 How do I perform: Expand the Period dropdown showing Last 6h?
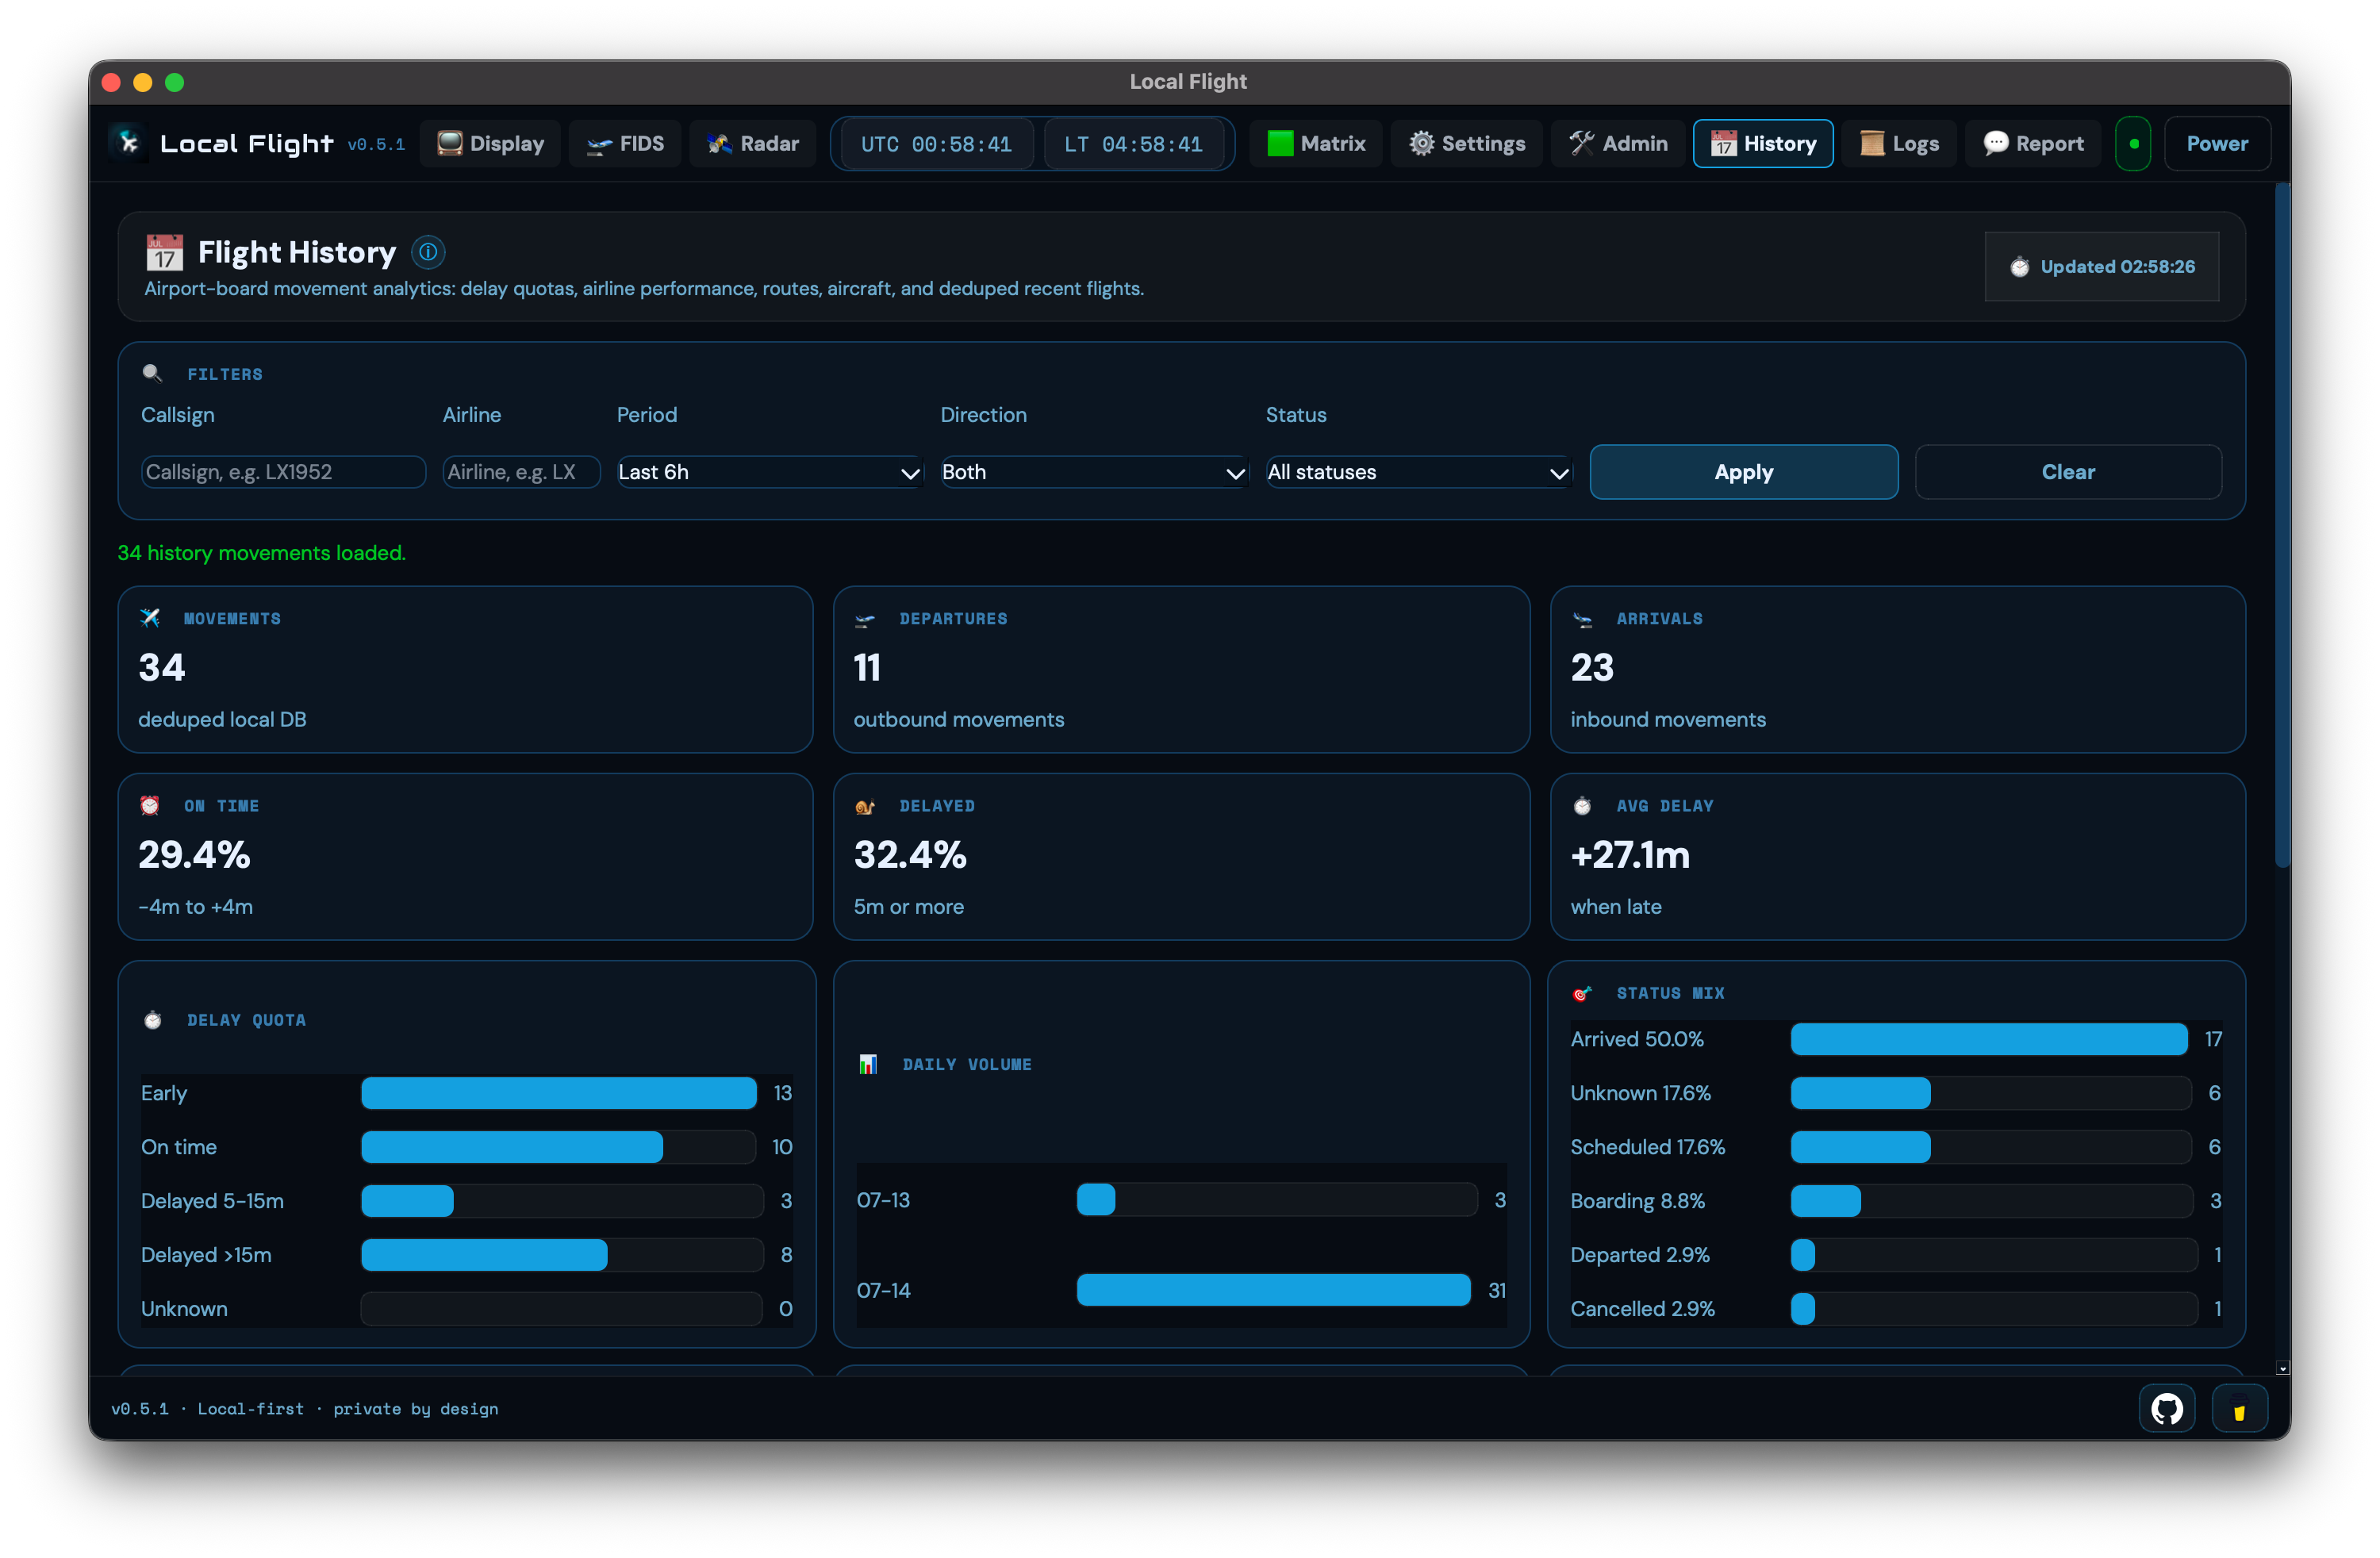[769, 472]
